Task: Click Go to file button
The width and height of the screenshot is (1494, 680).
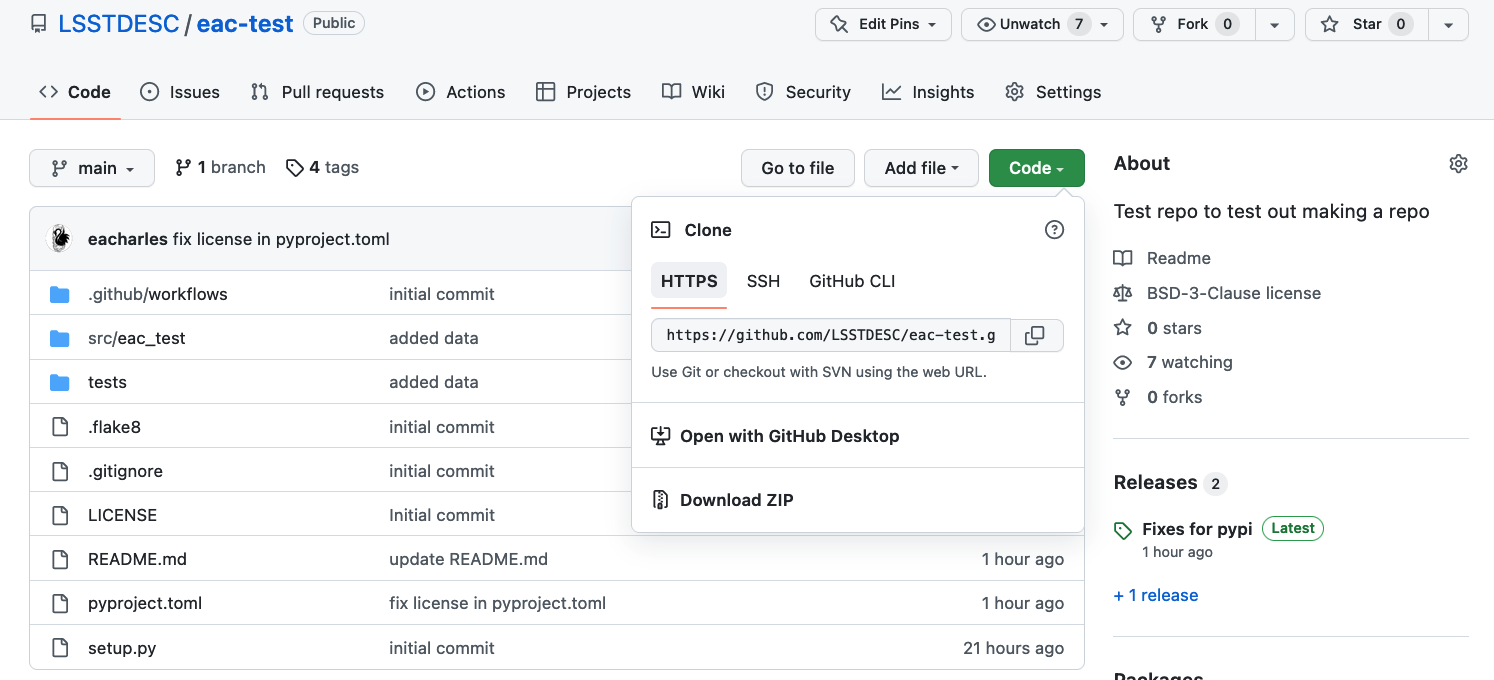Action: pos(798,168)
